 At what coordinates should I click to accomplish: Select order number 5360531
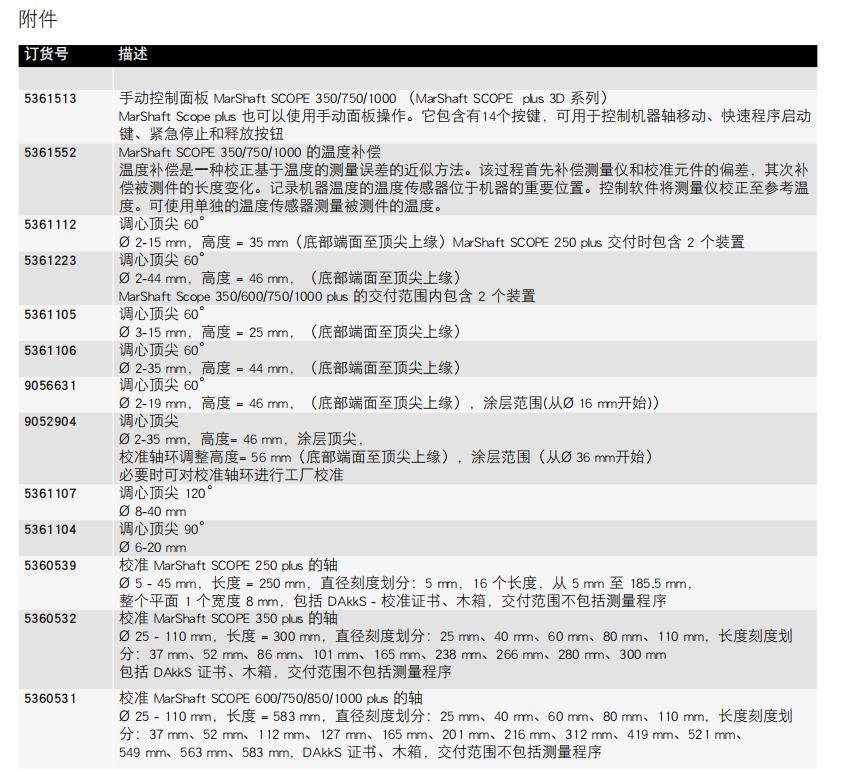coord(50,699)
